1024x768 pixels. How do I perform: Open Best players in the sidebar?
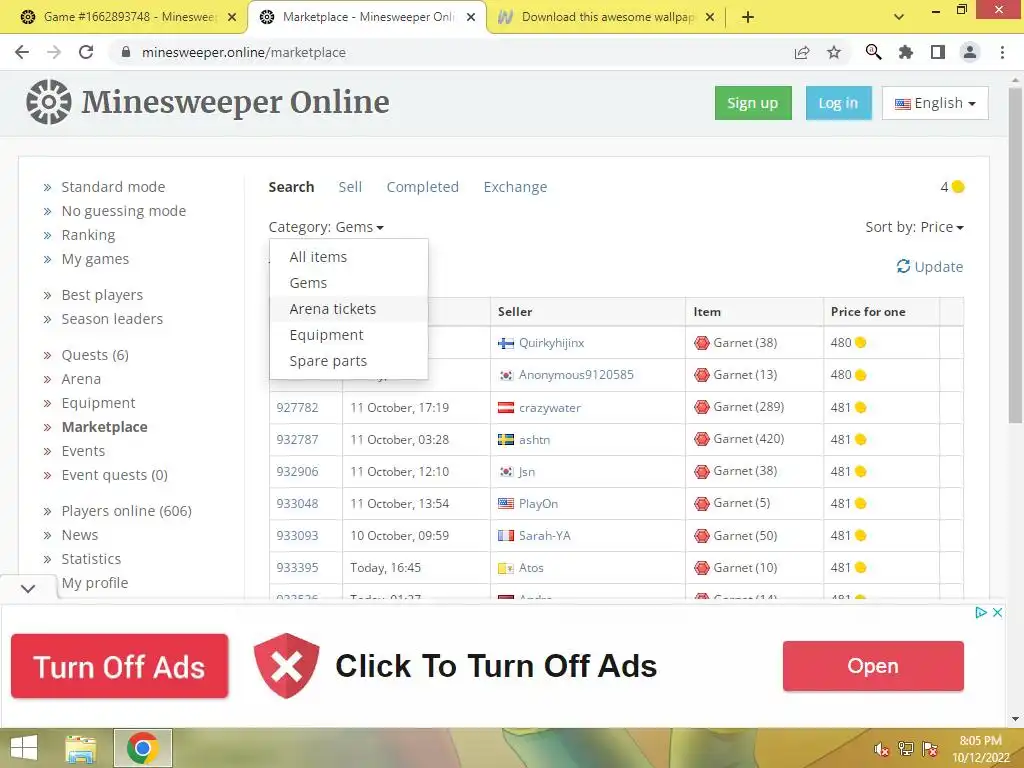[102, 295]
